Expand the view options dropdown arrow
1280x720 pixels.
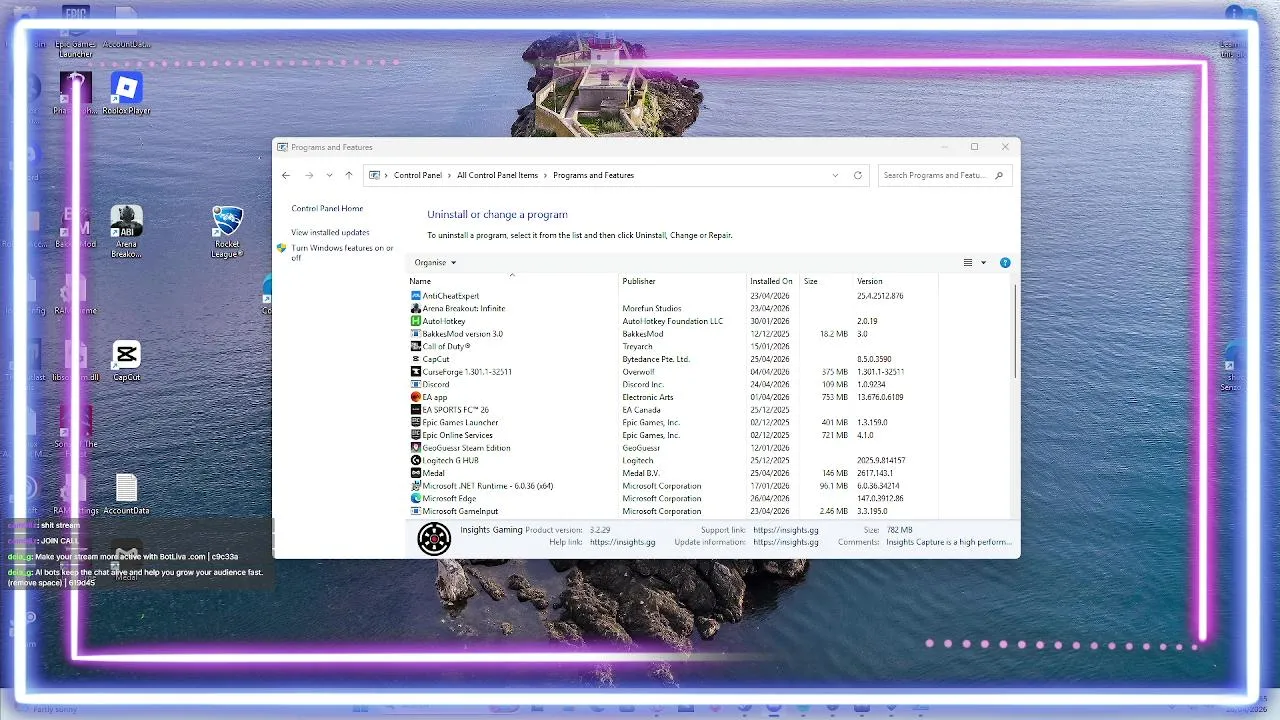pos(983,263)
